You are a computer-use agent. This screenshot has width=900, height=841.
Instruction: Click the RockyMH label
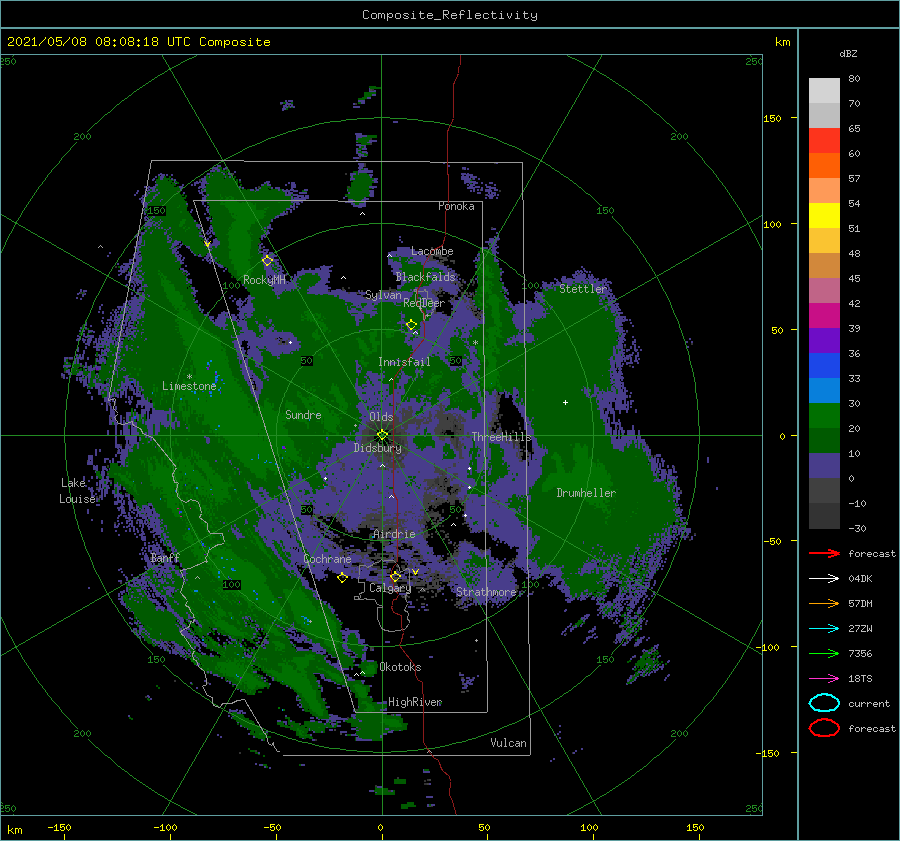pyautogui.click(x=264, y=280)
